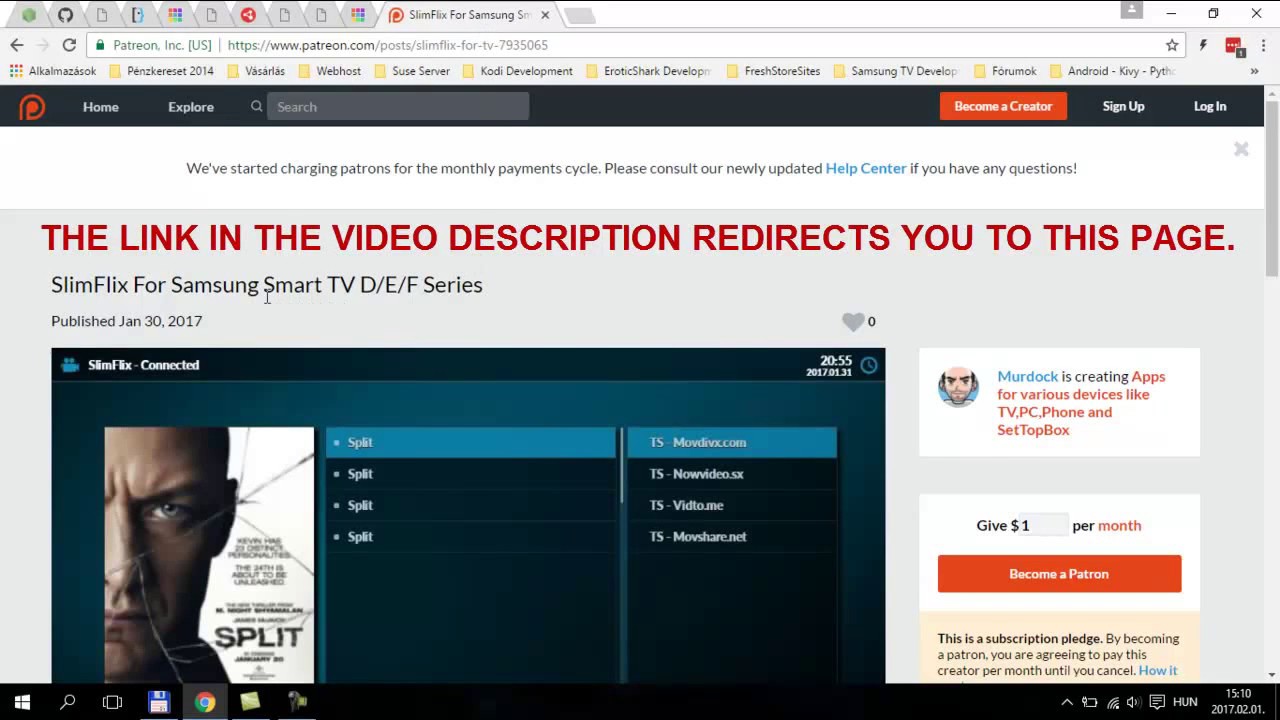The width and height of the screenshot is (1280, 720).
Task: Dismiss the payments notice banner
Action: pos(1241,149)
